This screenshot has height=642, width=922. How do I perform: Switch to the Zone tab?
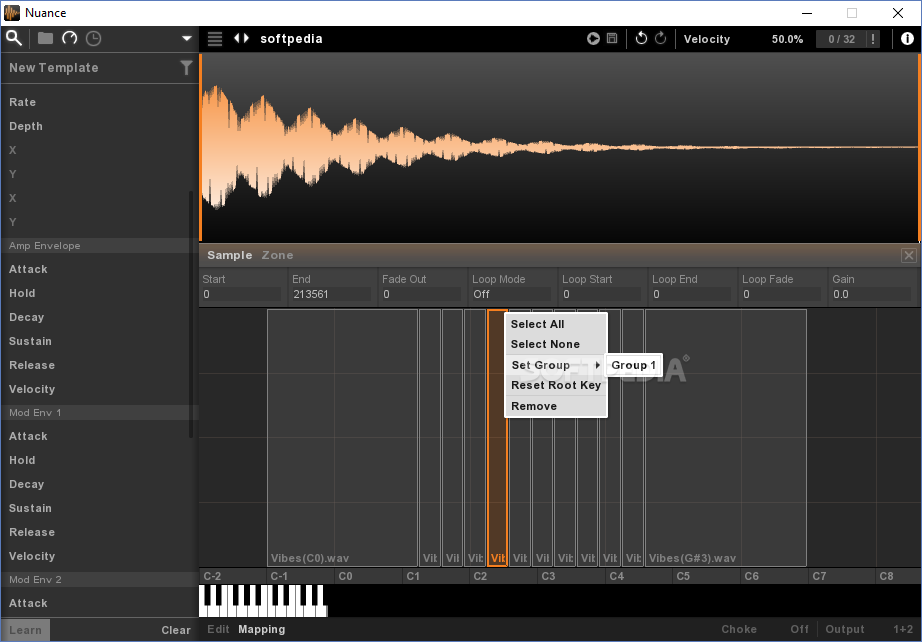[278, 255]
